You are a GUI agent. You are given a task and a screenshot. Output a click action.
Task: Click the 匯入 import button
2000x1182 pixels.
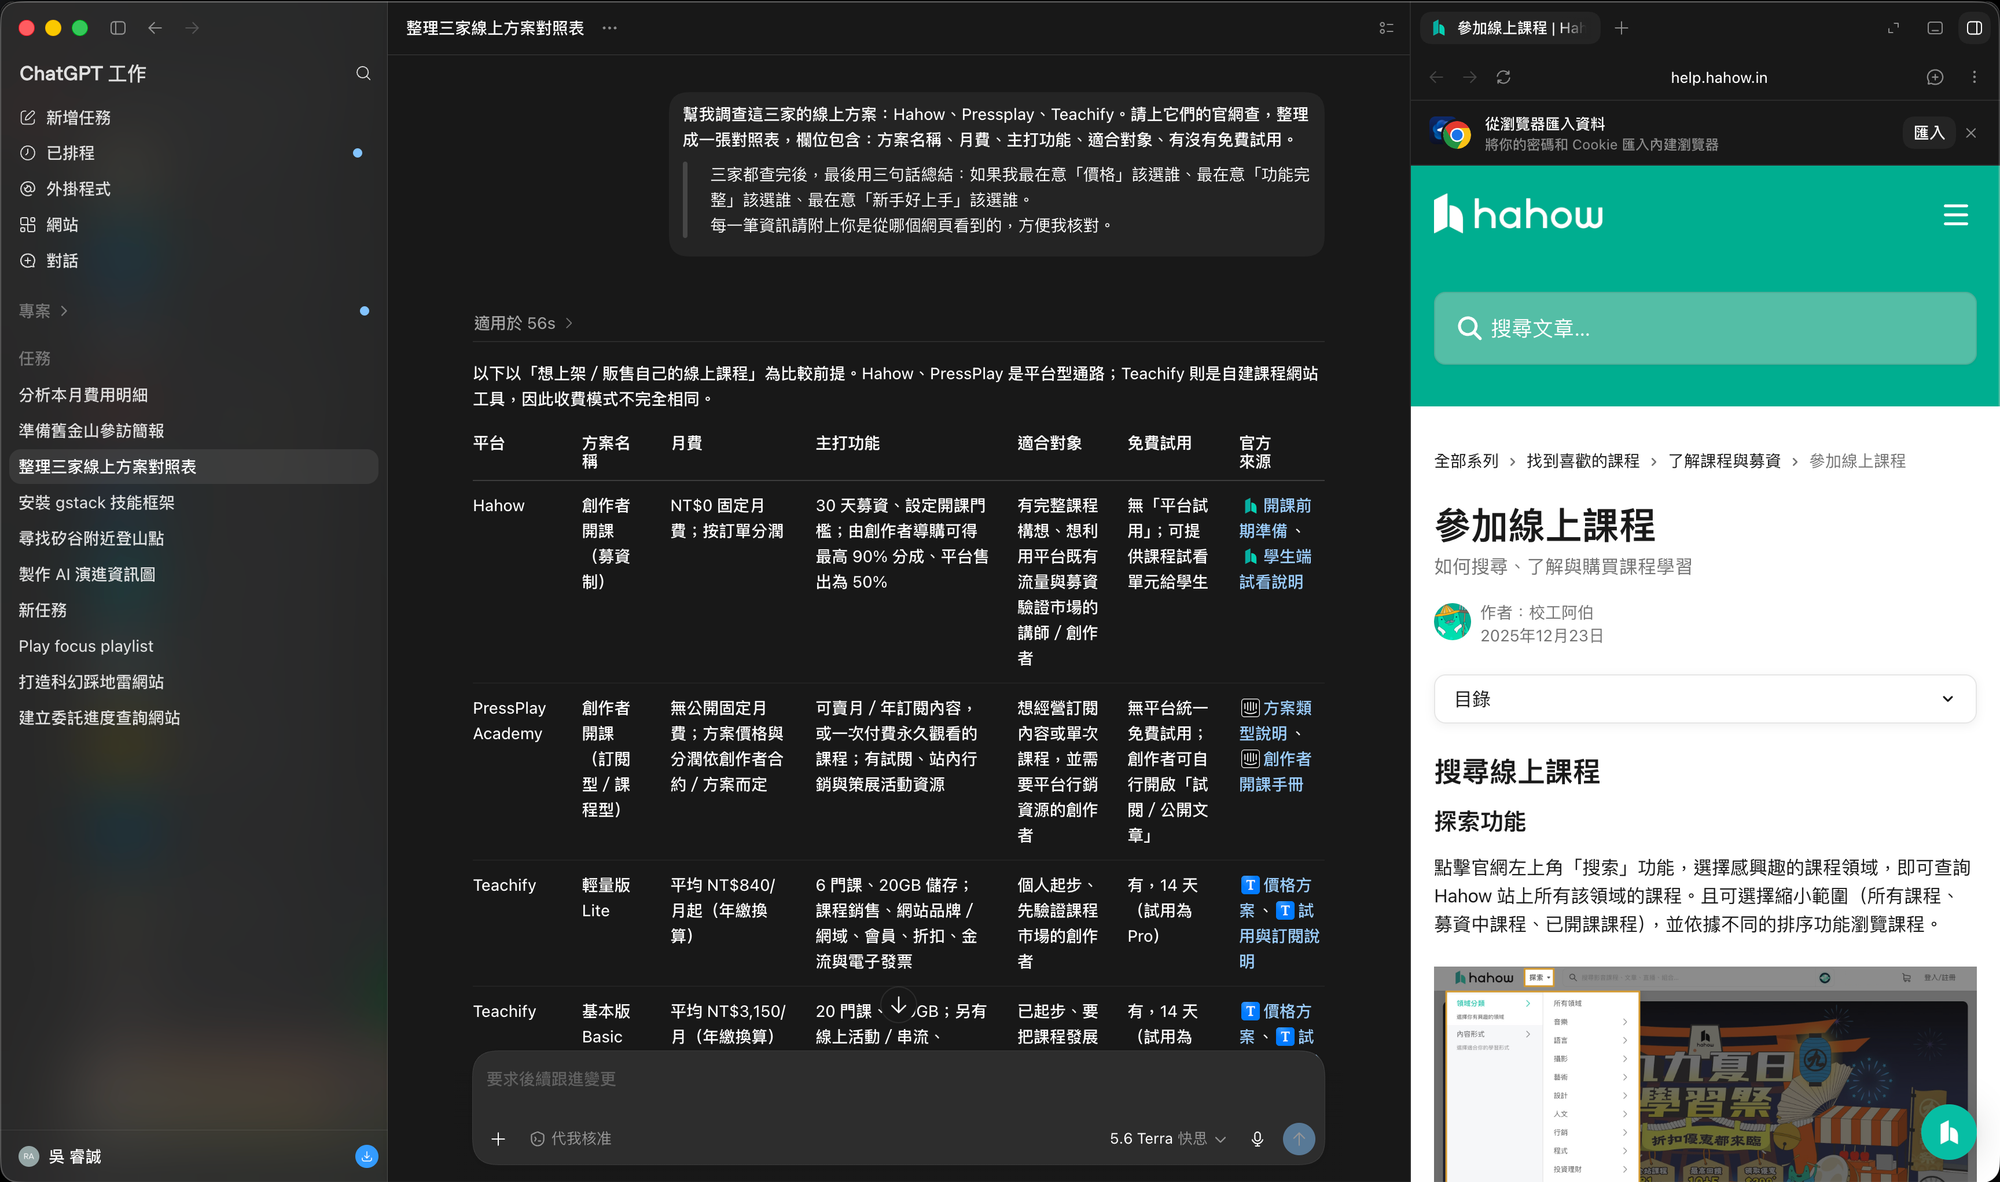pyautogui.click(x=1928, y=133)
